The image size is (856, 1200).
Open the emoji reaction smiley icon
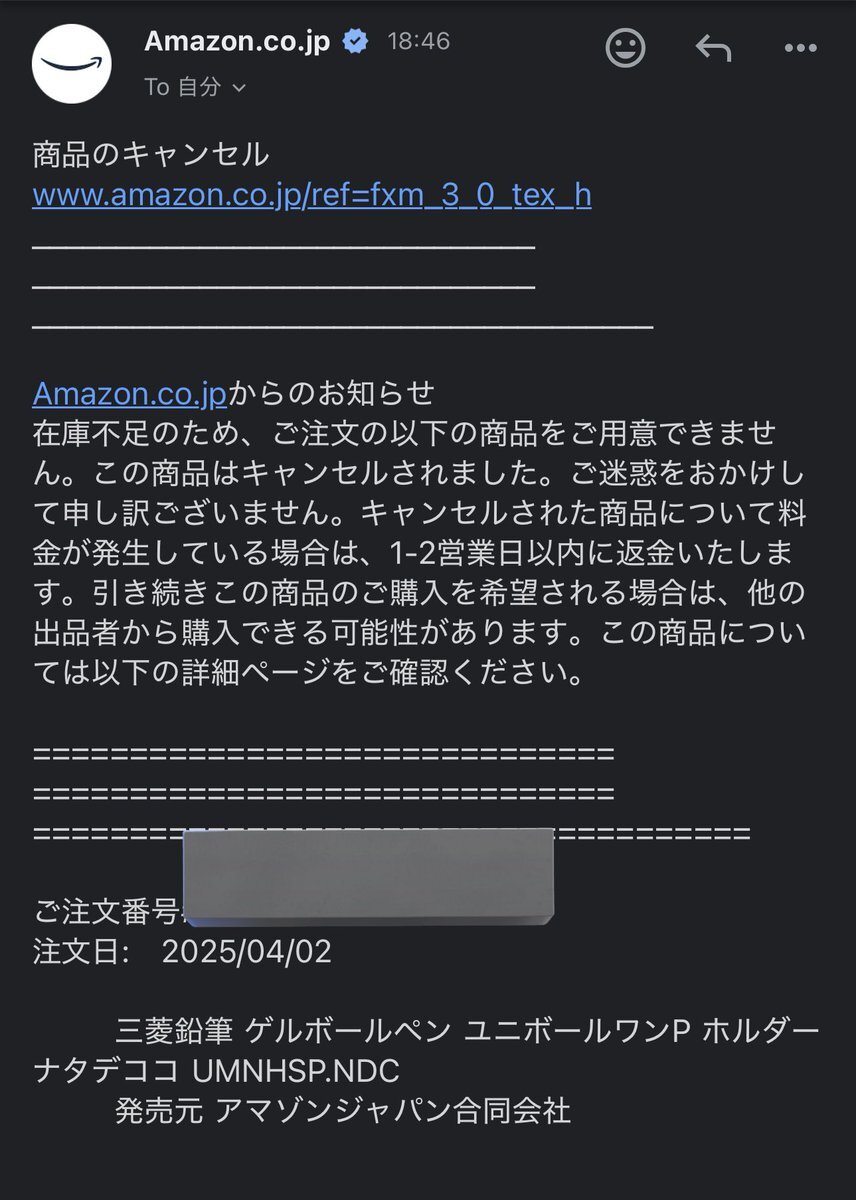[626, 47]
